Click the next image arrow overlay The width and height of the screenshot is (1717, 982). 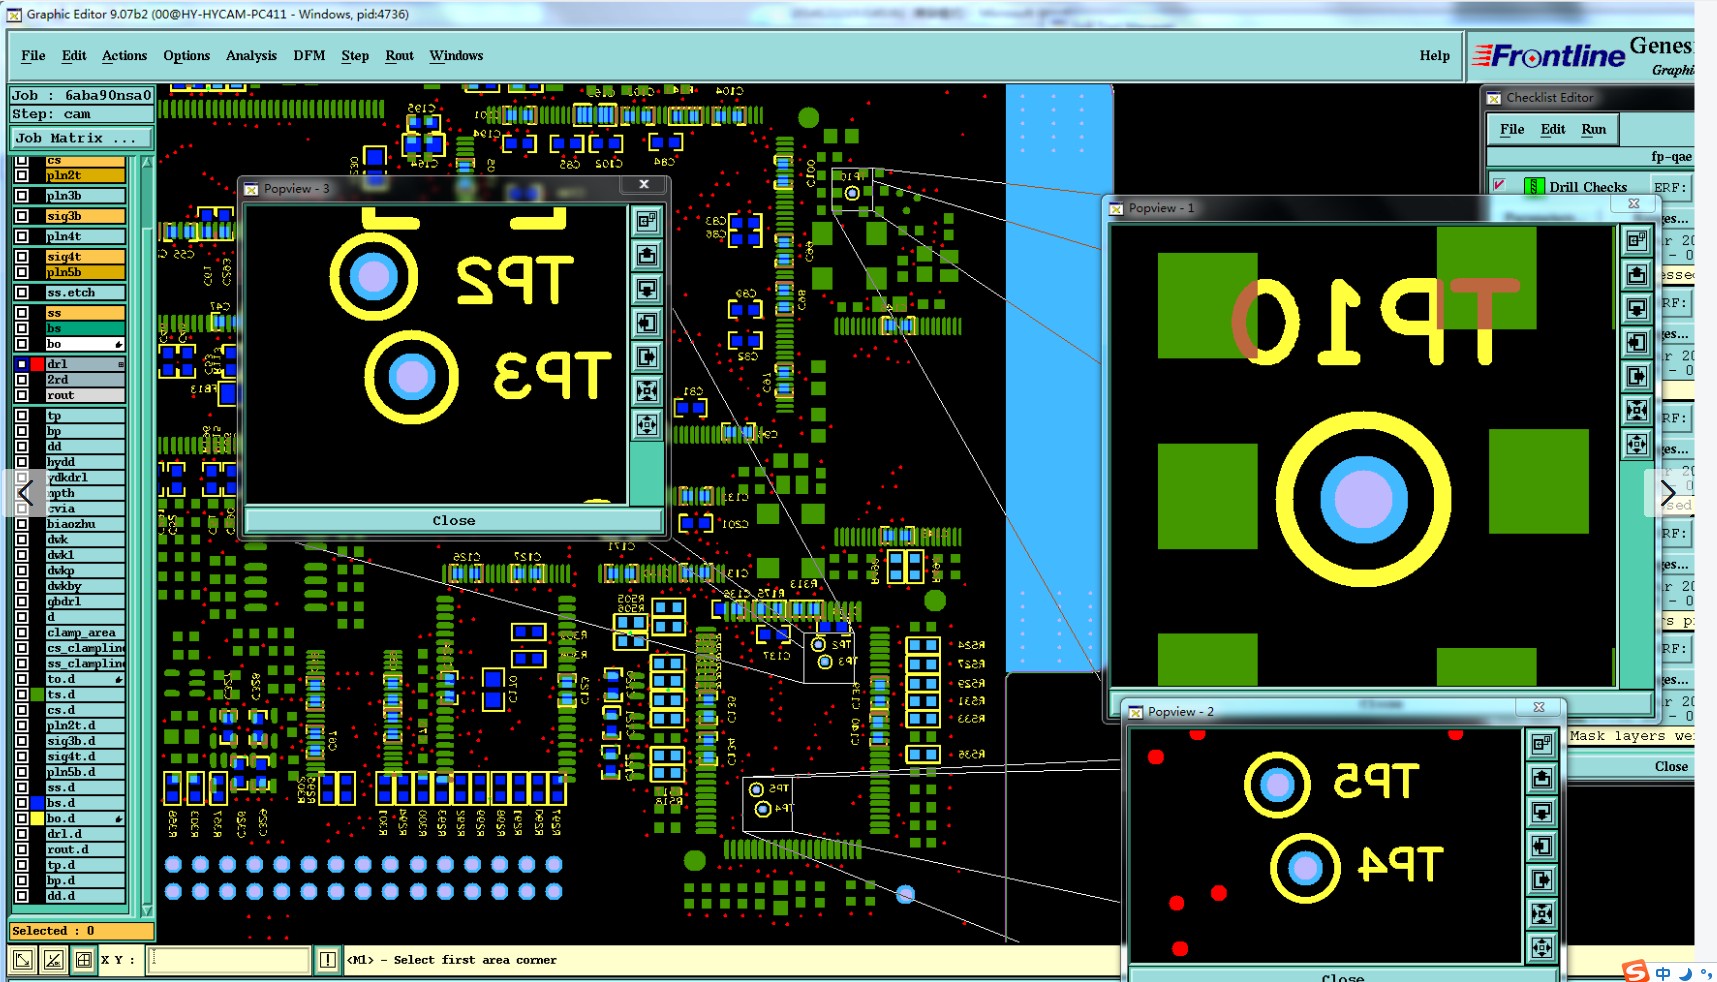[x=1668, y=492]
